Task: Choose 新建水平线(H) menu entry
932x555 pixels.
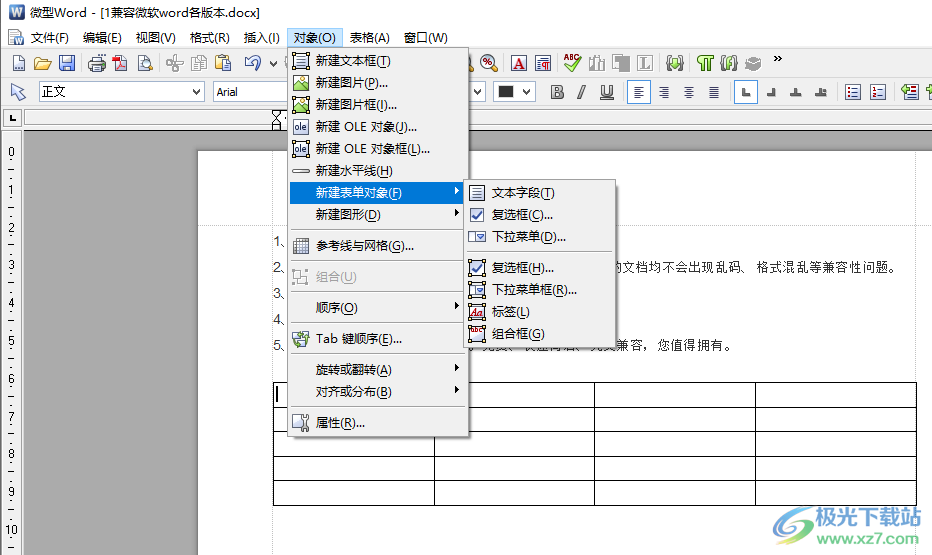Action: coord(377,171)
